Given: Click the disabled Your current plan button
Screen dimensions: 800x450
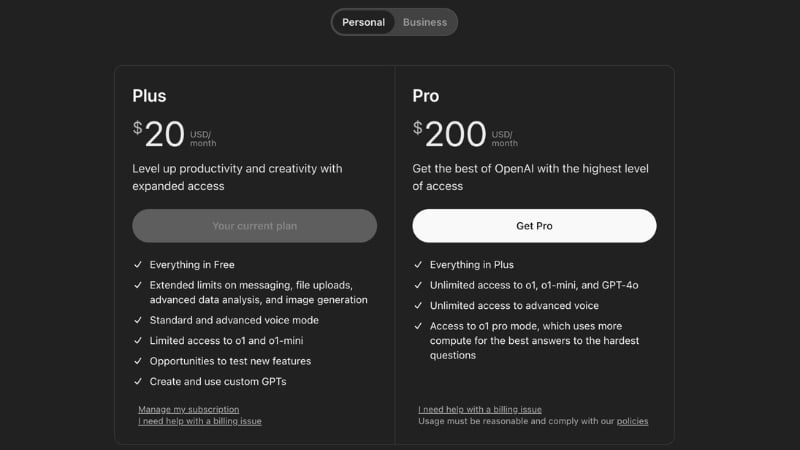Looking at the screenshot, I should click(254, 226).
